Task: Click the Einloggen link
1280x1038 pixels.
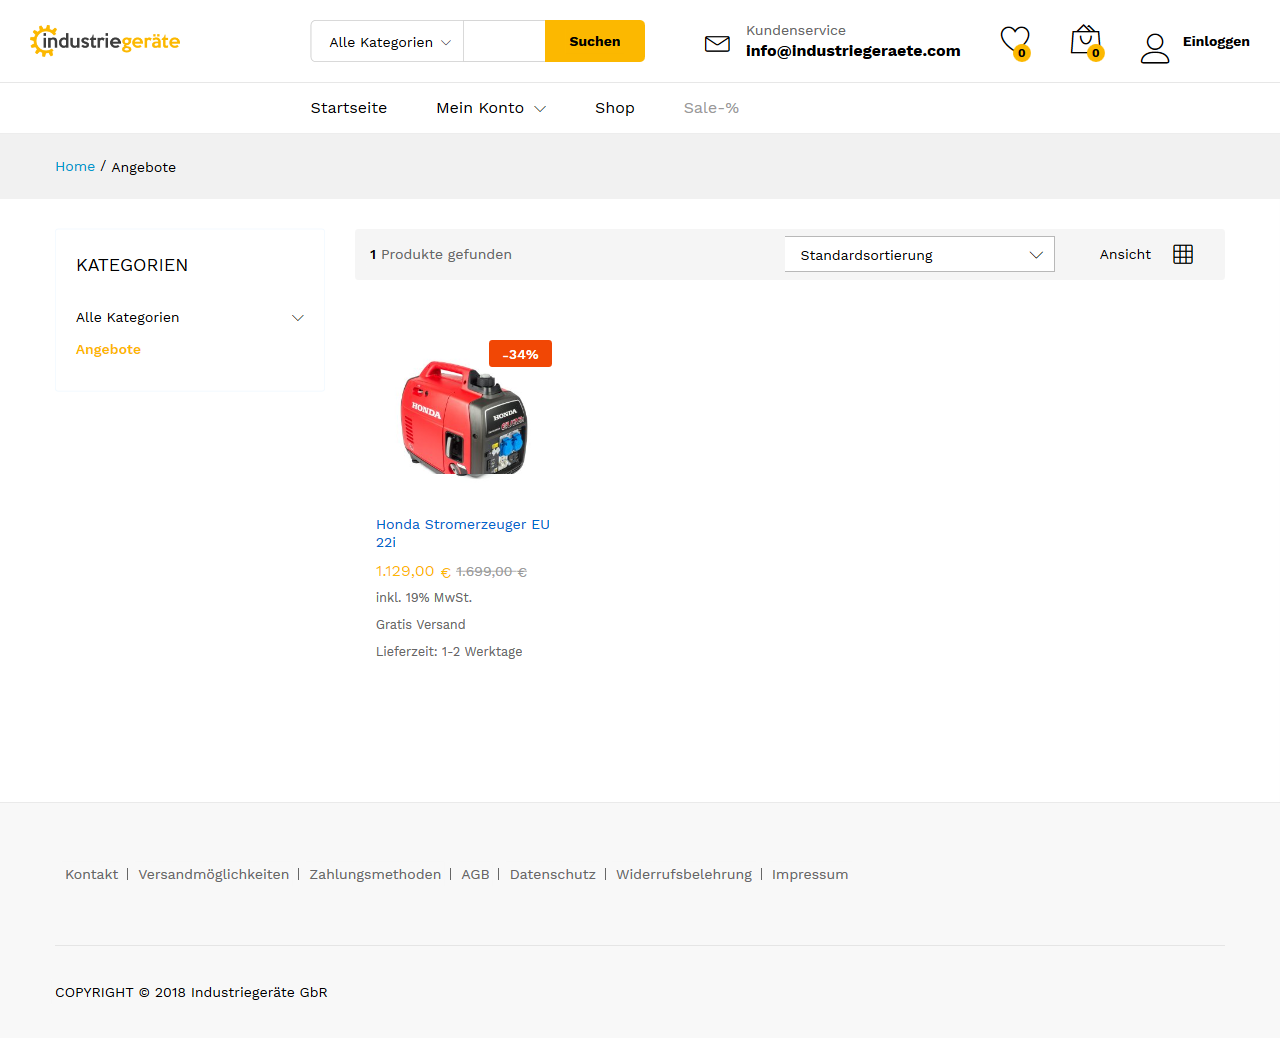Action: coord(1216,41)
